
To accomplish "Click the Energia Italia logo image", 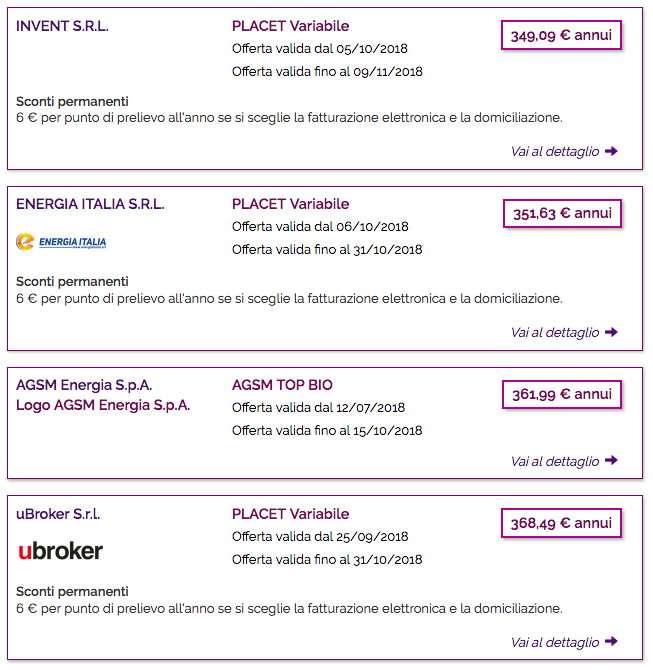I will [x=61, y=242].
